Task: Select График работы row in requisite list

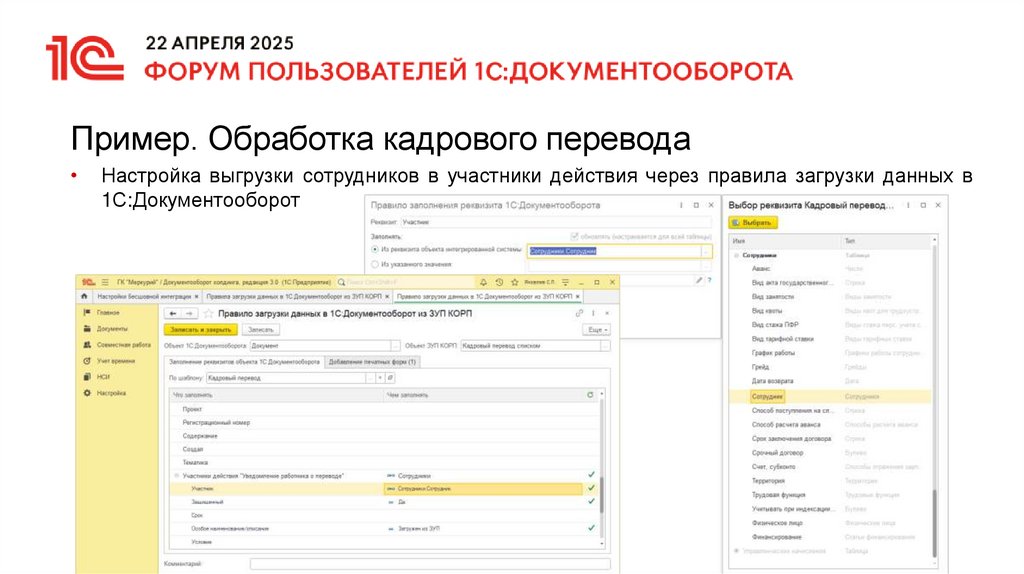Action: [829, 353]
